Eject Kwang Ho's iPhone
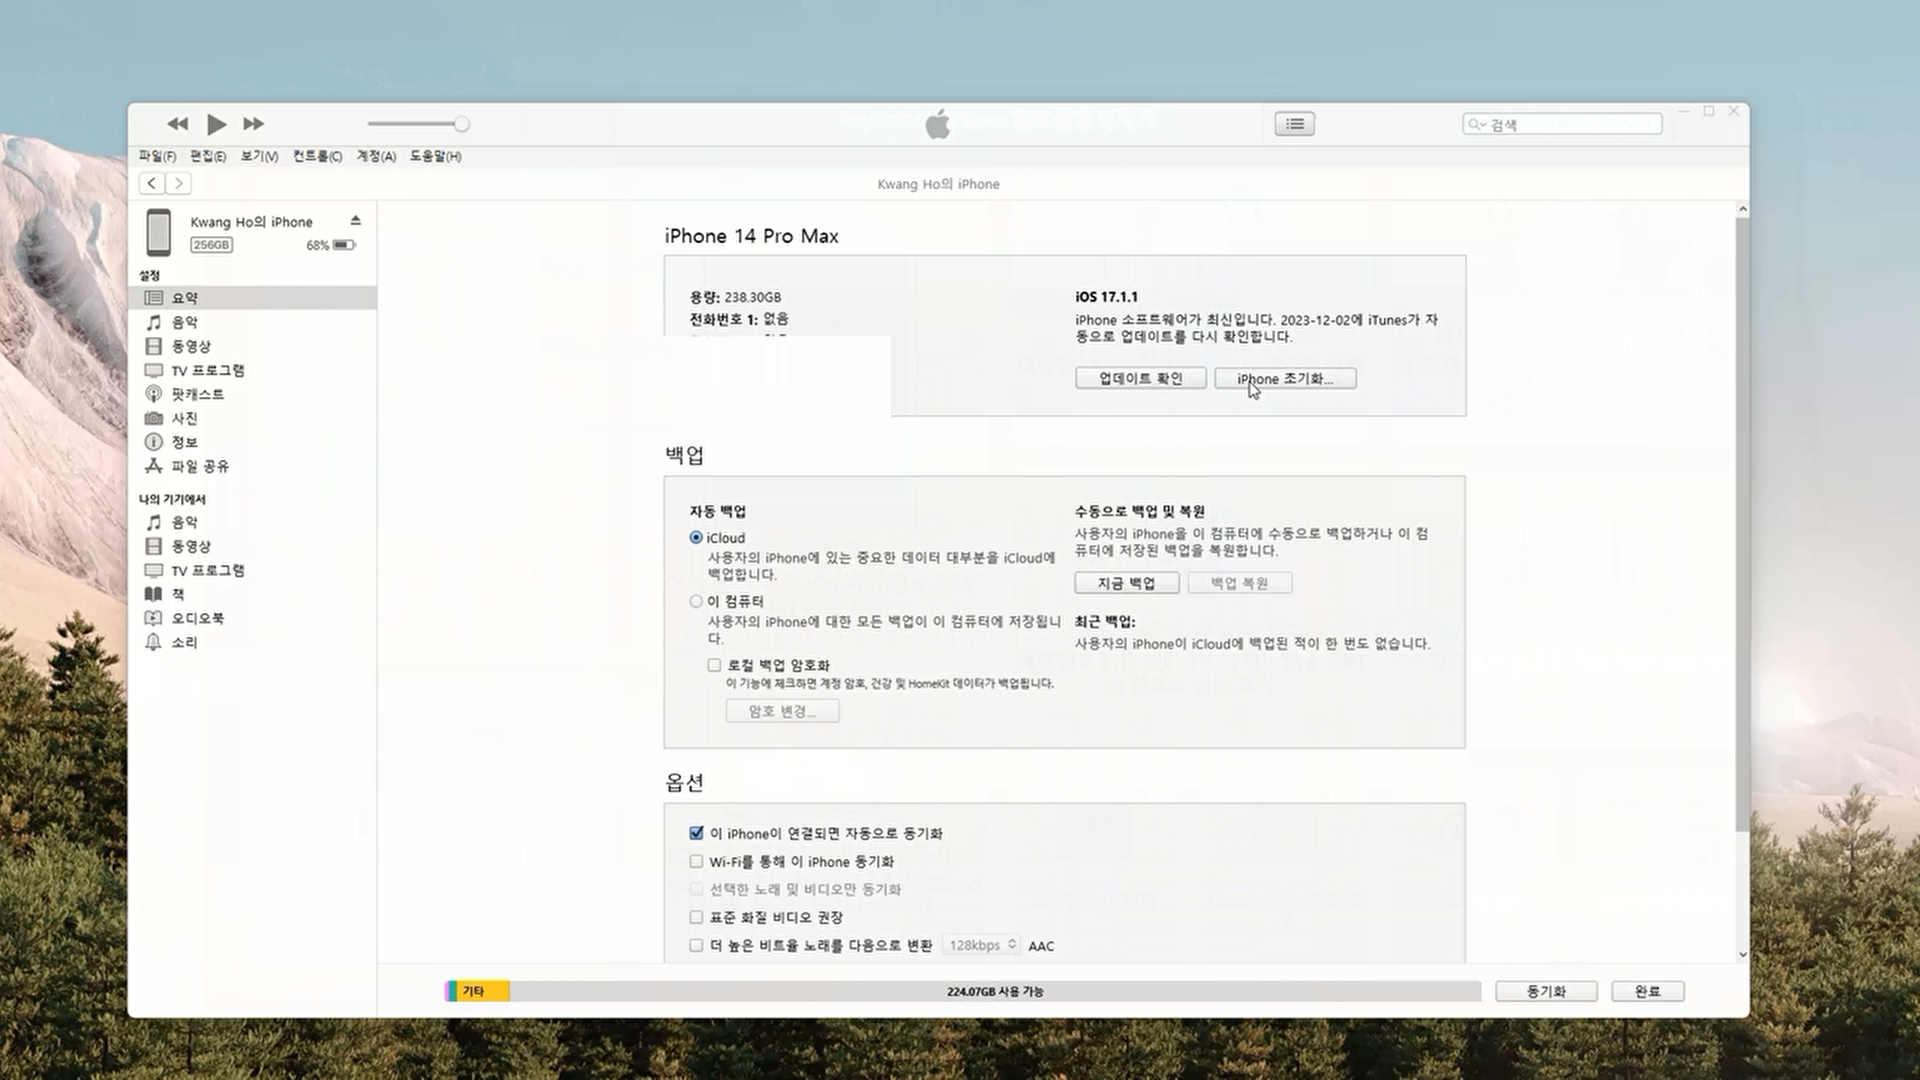The width and height of the screenshot is (1920, 1080). coord(355,220)
